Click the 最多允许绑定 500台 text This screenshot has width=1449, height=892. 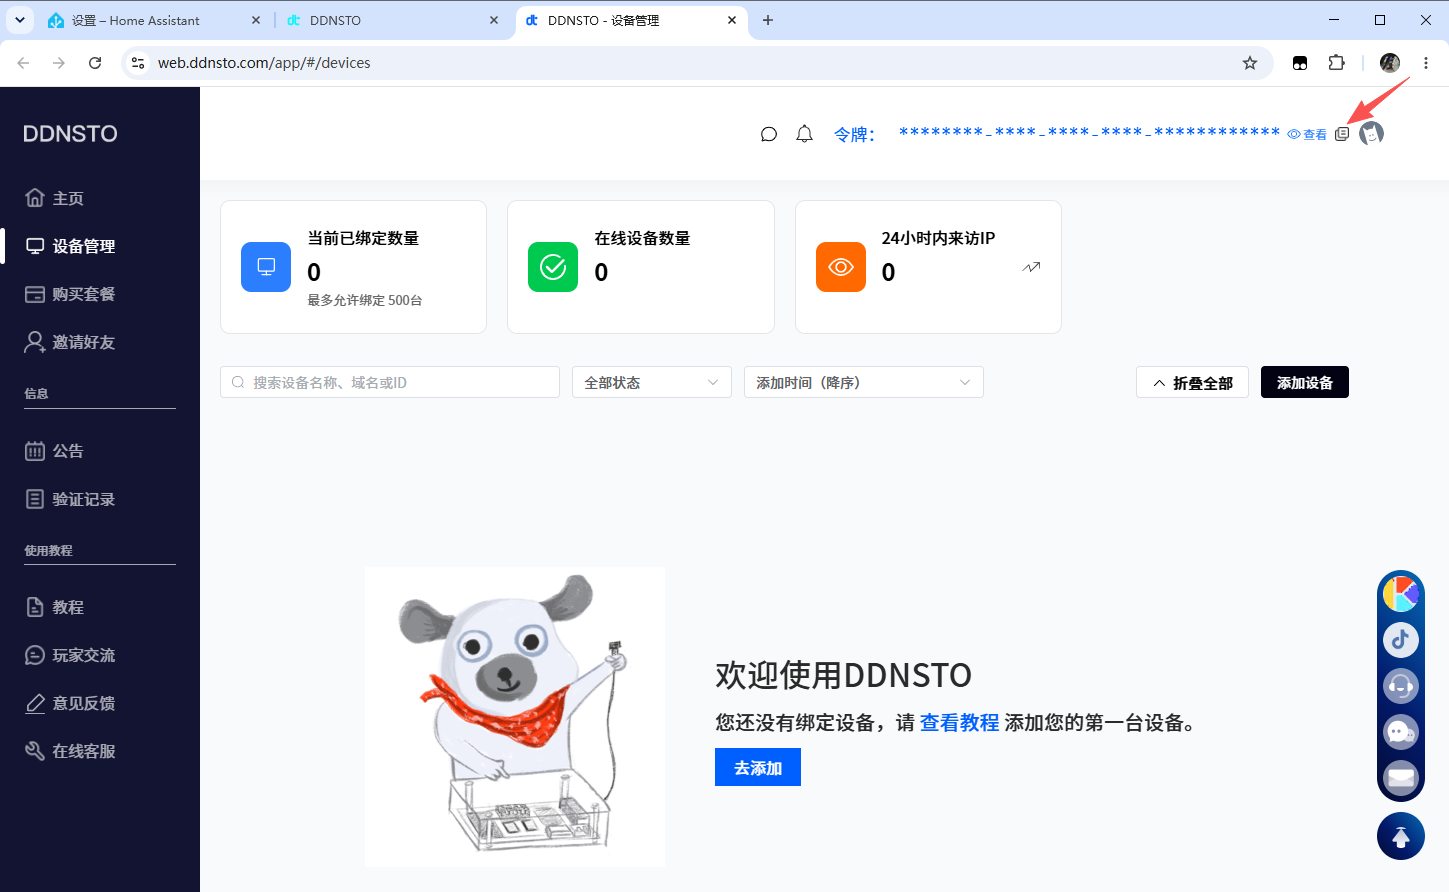(365, 300)
